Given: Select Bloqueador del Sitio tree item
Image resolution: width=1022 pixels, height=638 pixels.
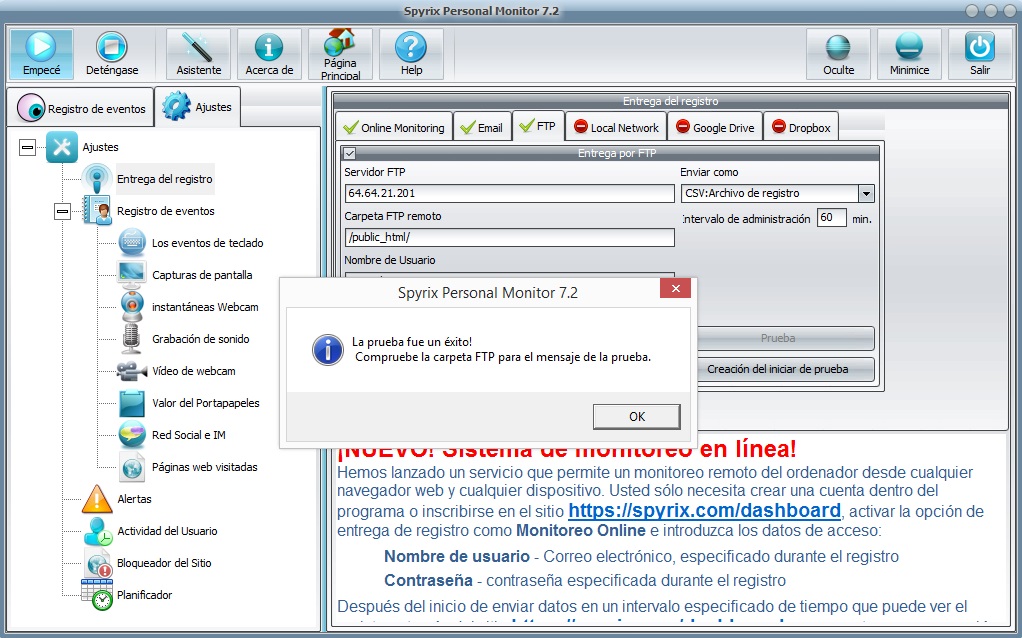Looking at the screenshot, I should (x=164, y=563).
